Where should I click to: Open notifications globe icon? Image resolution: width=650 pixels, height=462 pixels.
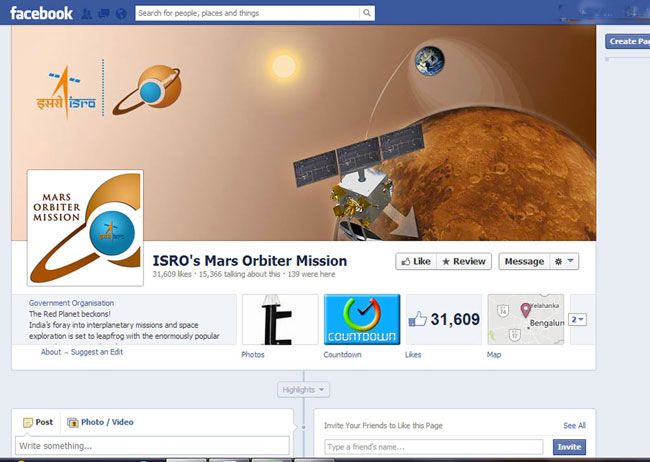coord(121,14)
